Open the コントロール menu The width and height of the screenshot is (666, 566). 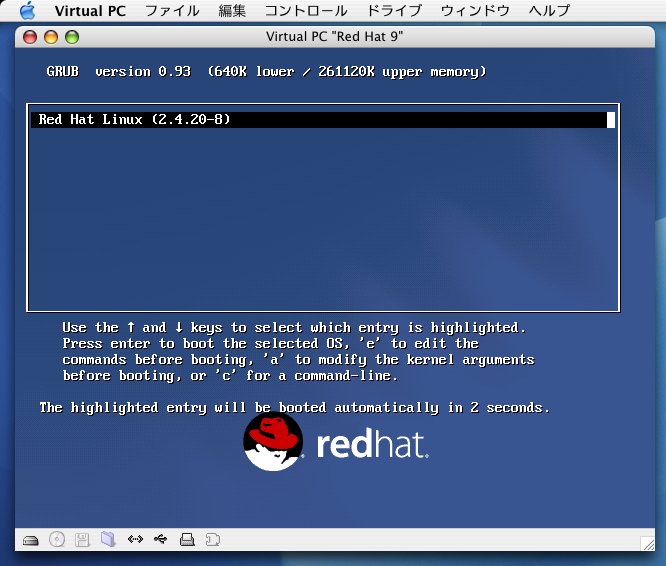click(x=306, y=11)
